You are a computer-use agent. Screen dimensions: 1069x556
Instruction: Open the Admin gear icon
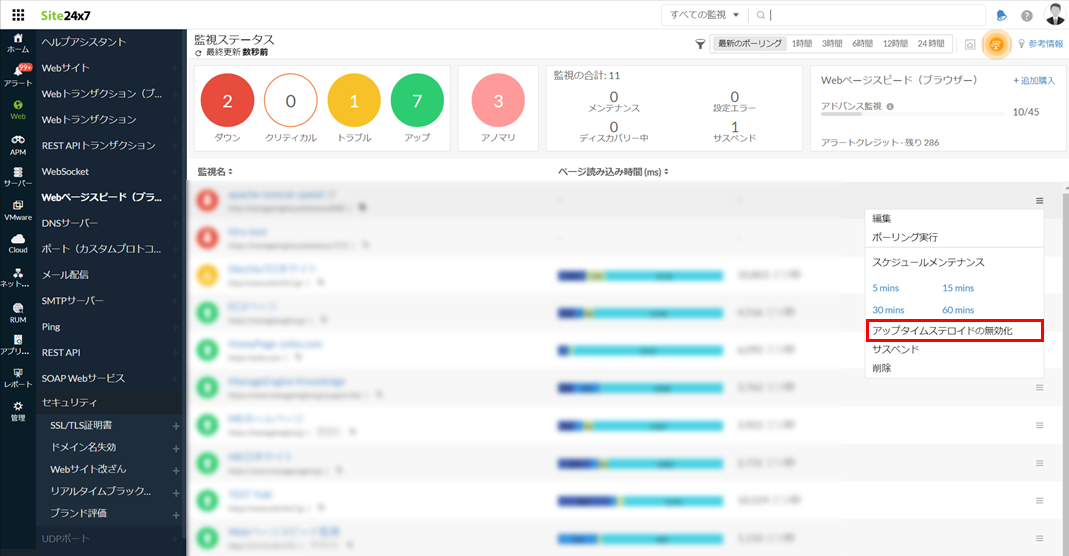[x=18, y=412]
